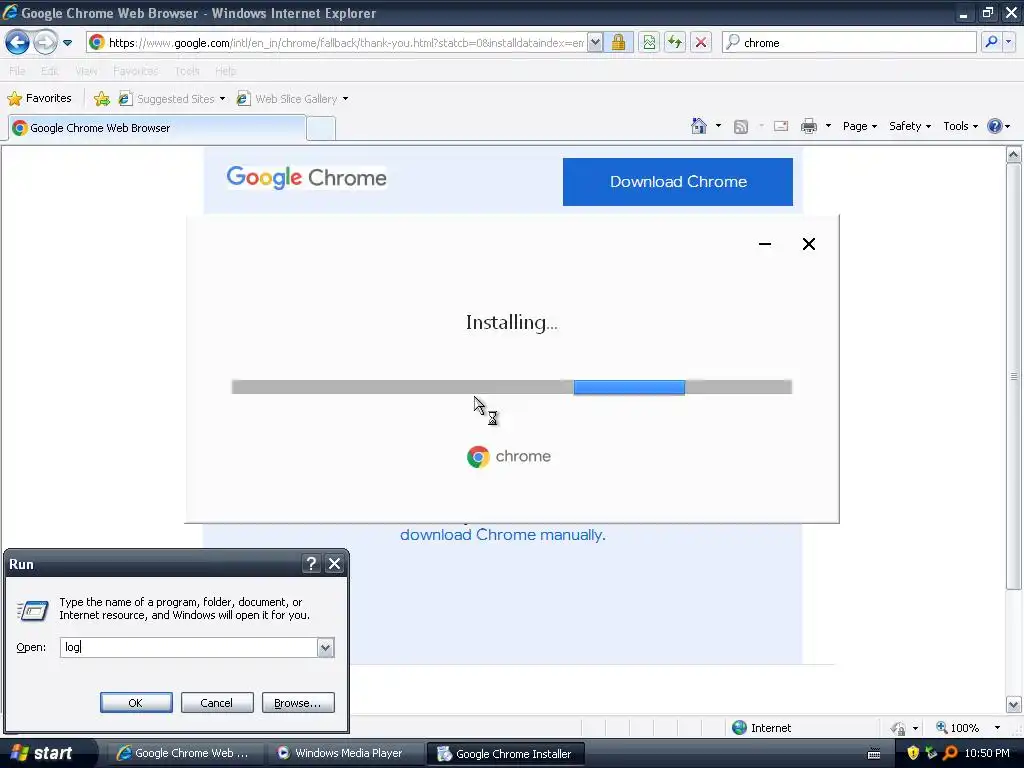Click the installing progress bar
This screenshot has height=768, width=1024.
pyautogui.click(x=511, y=387)
